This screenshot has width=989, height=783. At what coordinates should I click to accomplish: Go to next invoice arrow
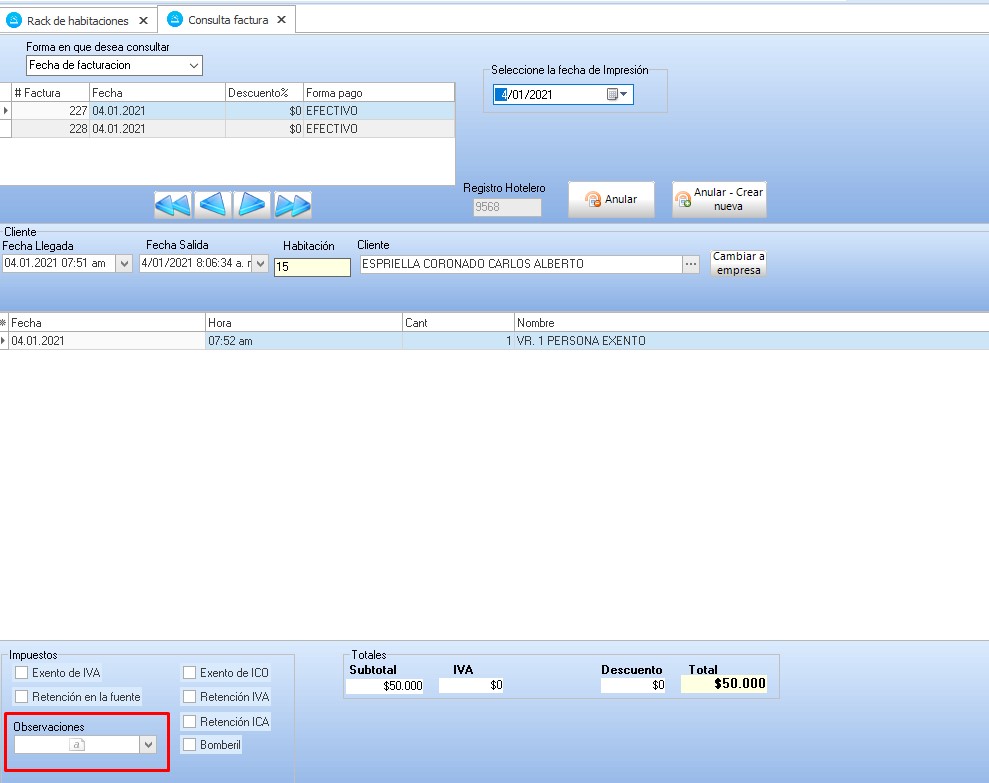252,205
